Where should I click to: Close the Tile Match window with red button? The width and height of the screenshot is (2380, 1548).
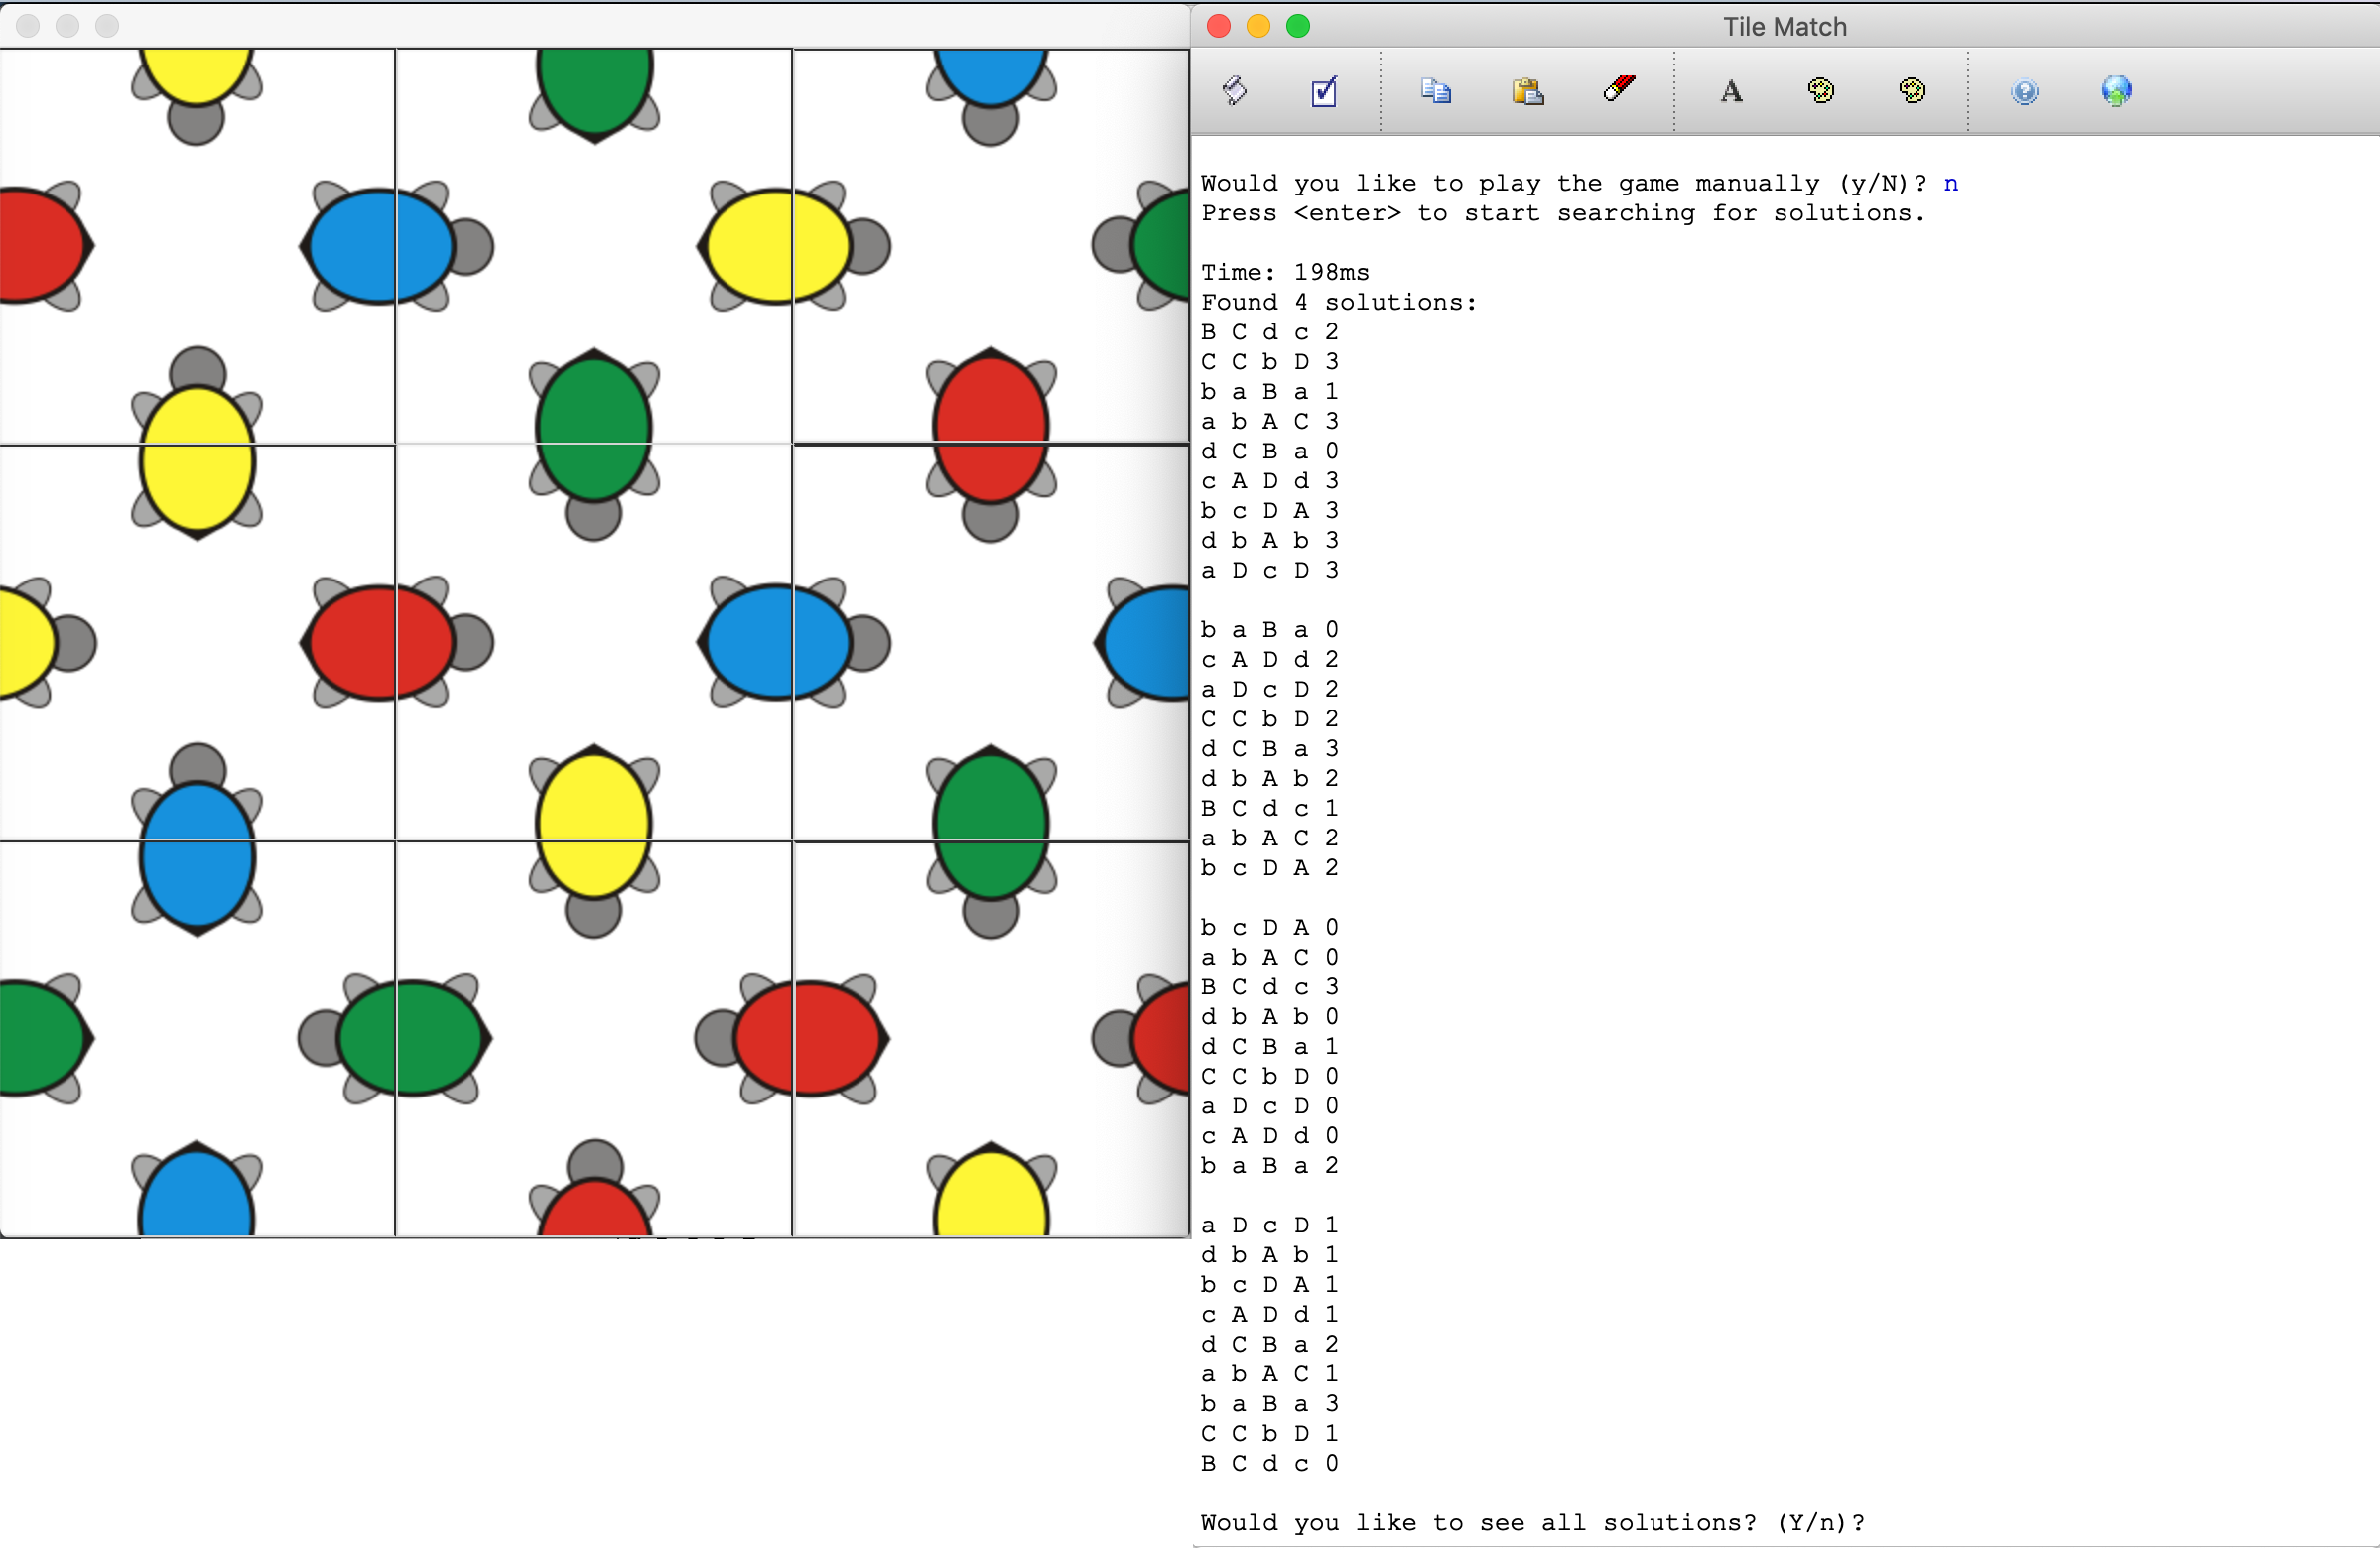tap(1218, 26)
